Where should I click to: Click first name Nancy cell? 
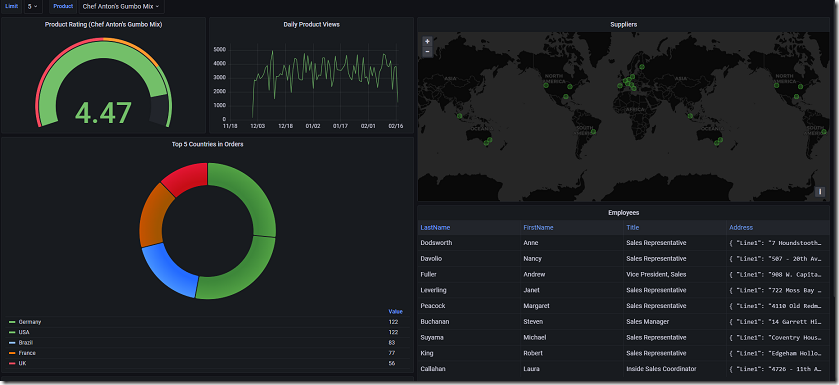pyautogui.click(x=571, y=259)
